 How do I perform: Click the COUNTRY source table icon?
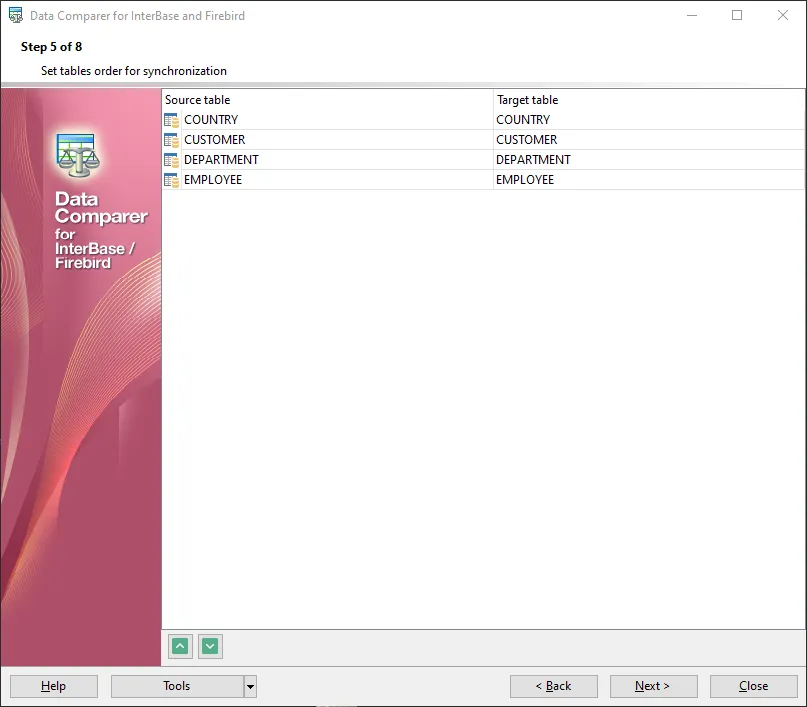[171, 120]
